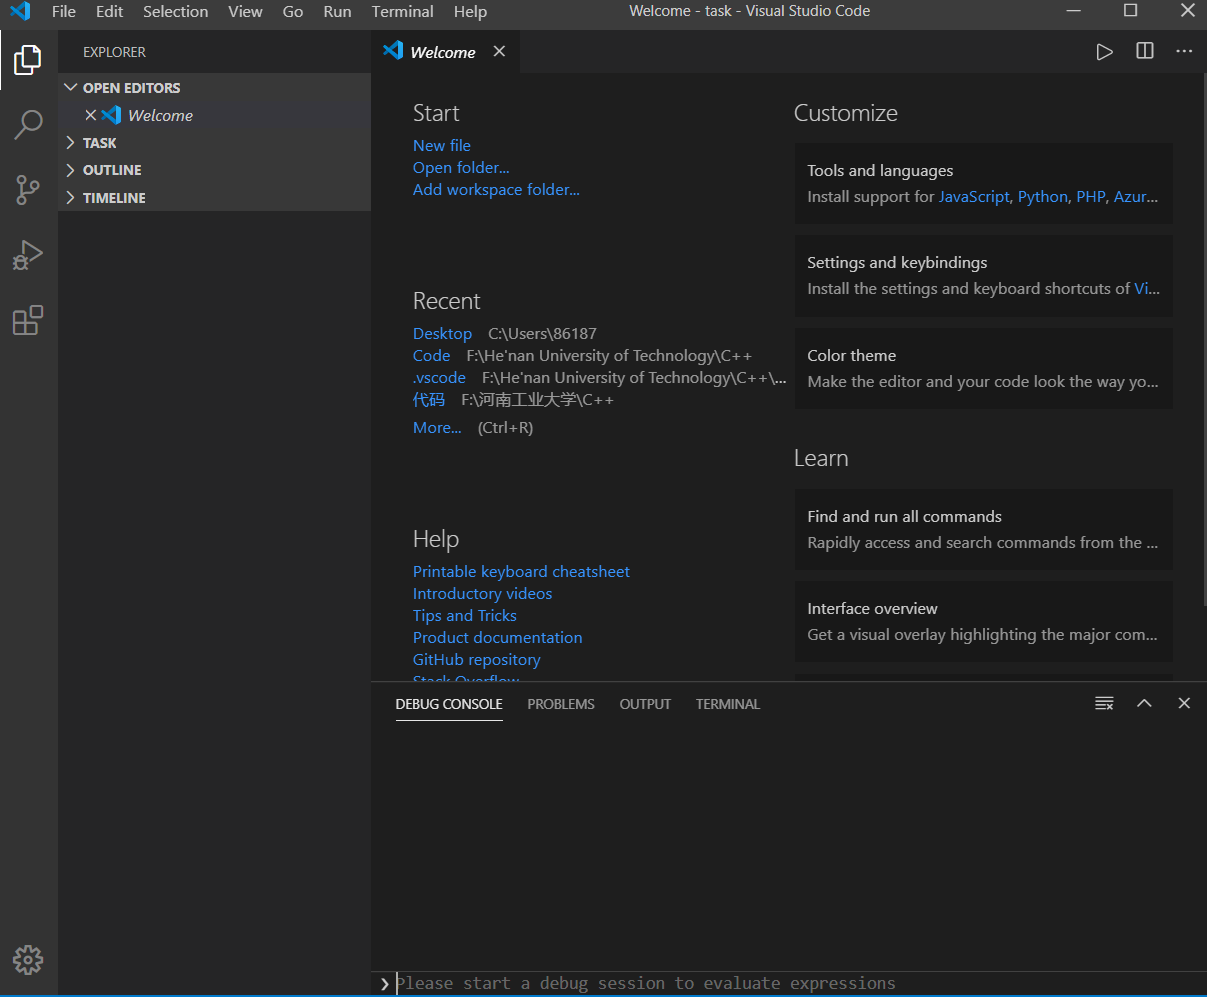Click the VS Code logo in title bar
1207x997 pixels.
(20, 12)
